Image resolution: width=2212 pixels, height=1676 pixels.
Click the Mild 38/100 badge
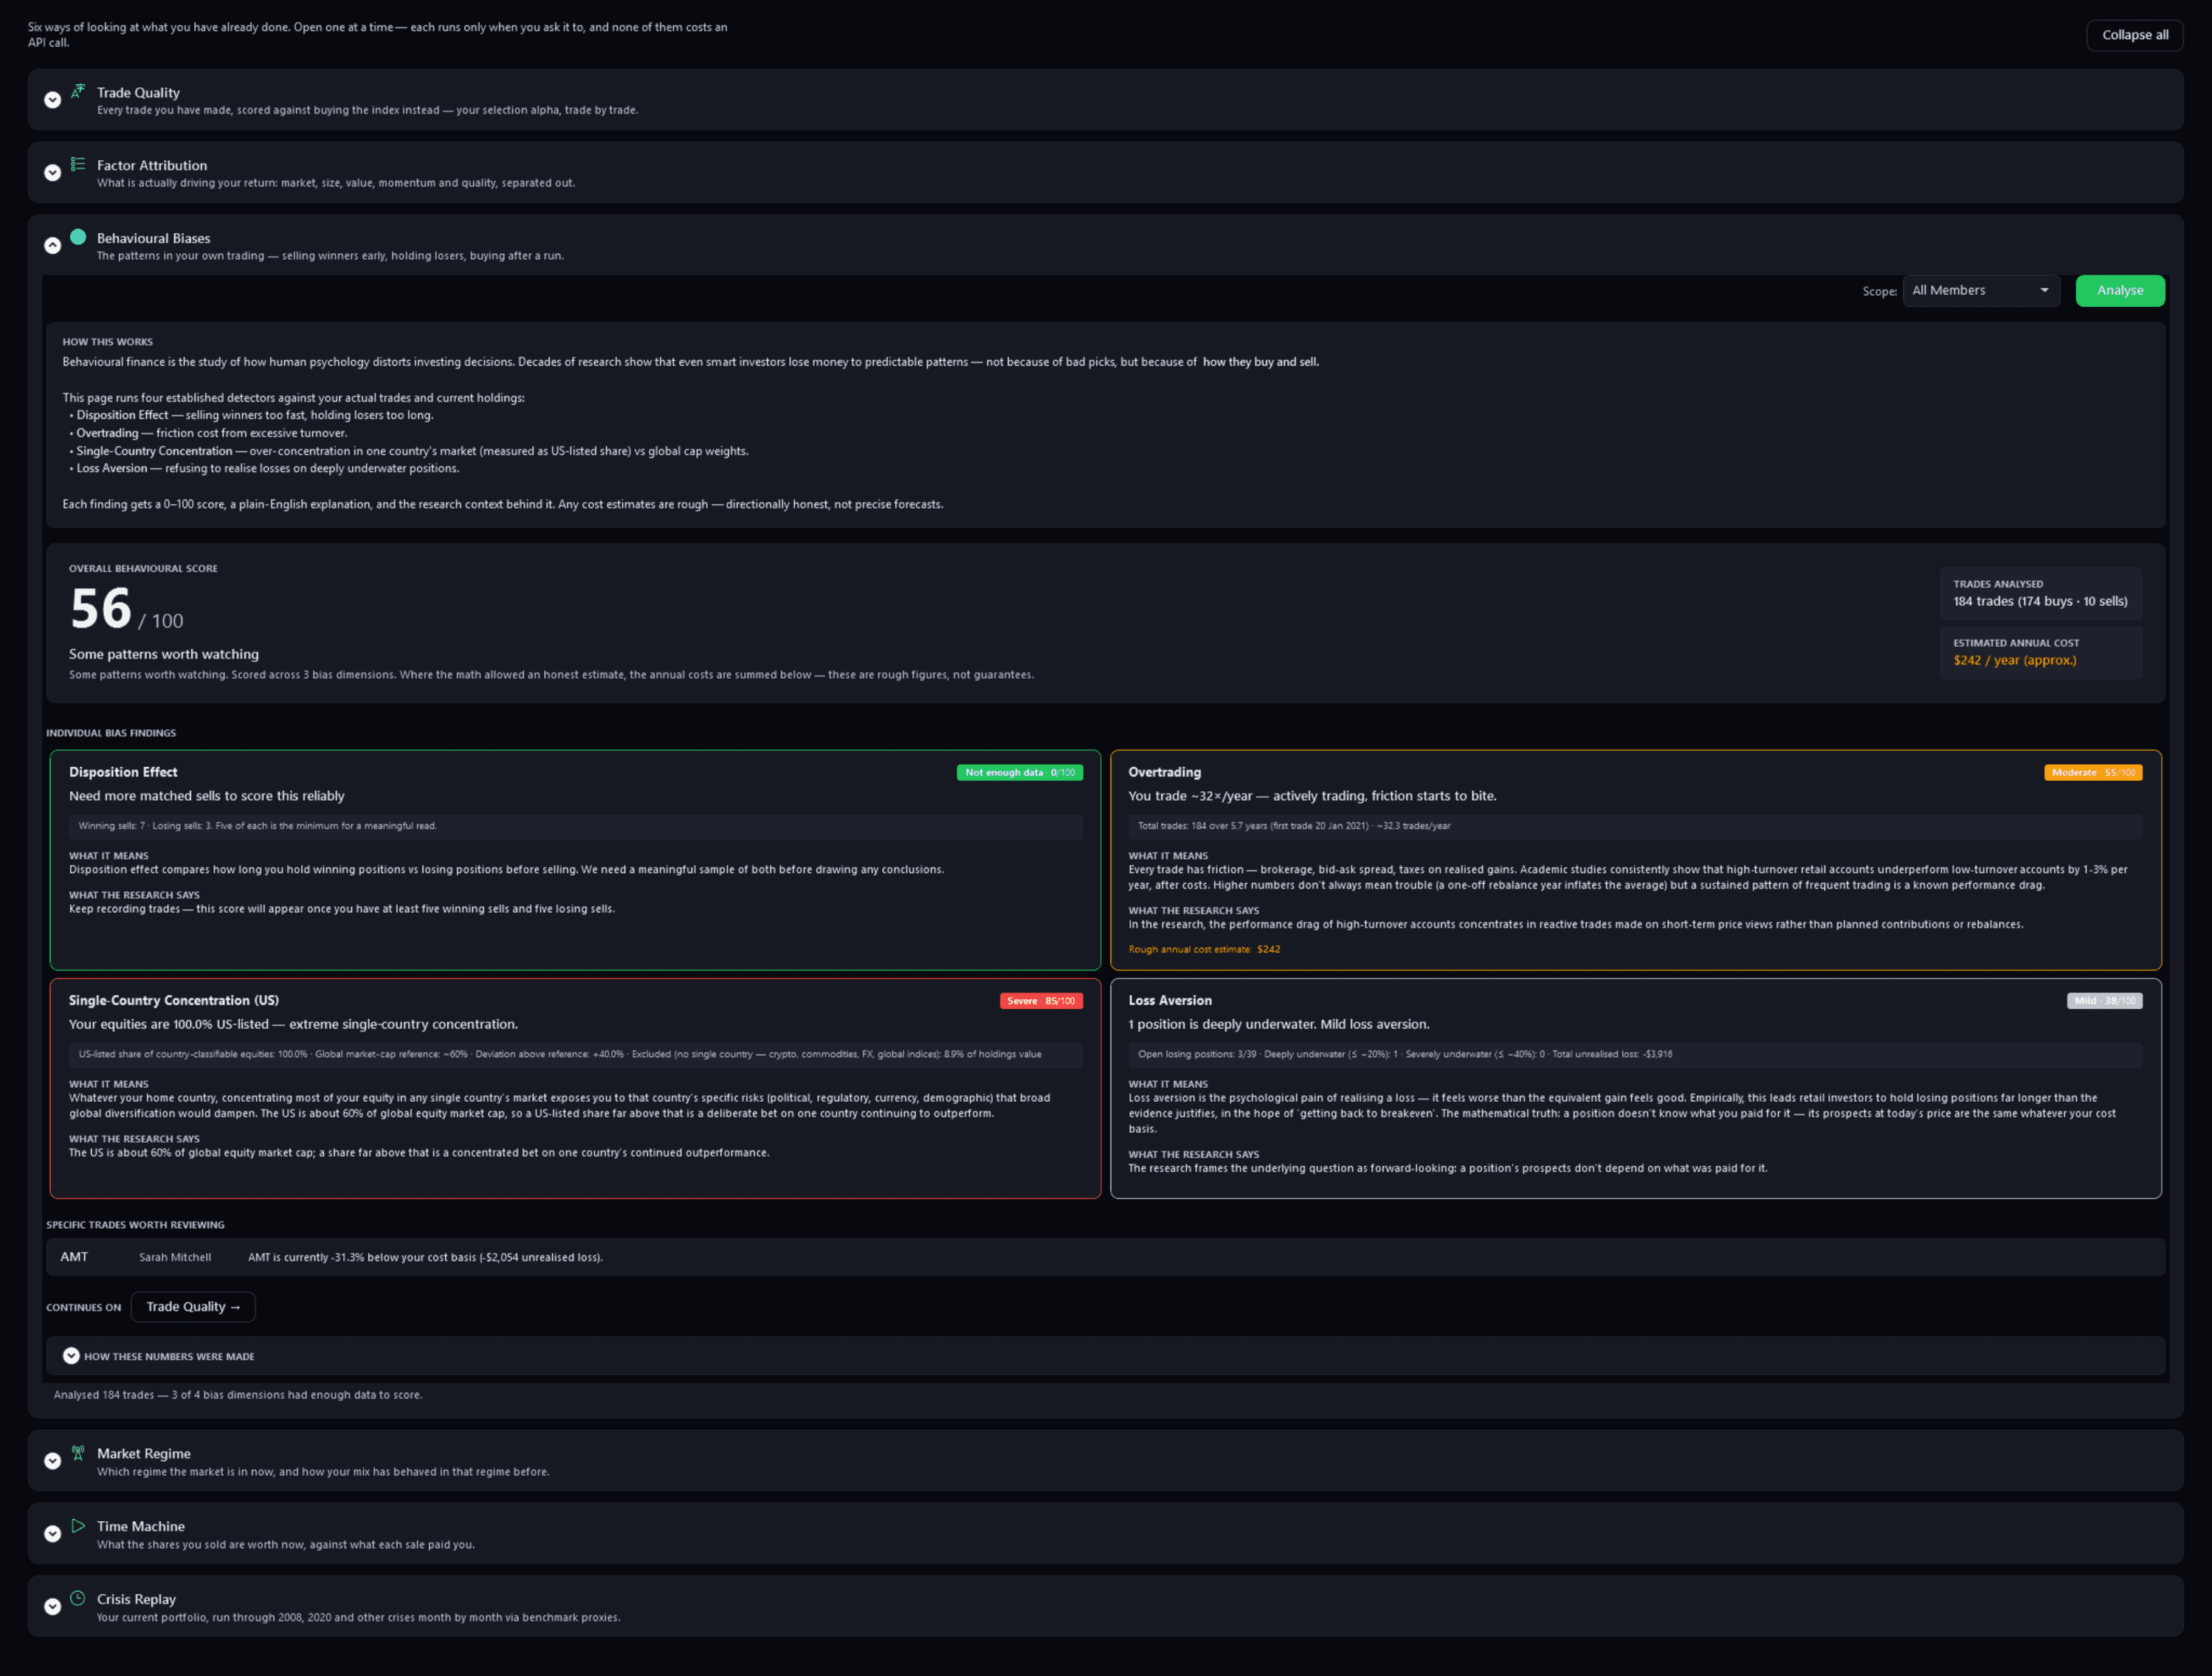point(2104,1001)
